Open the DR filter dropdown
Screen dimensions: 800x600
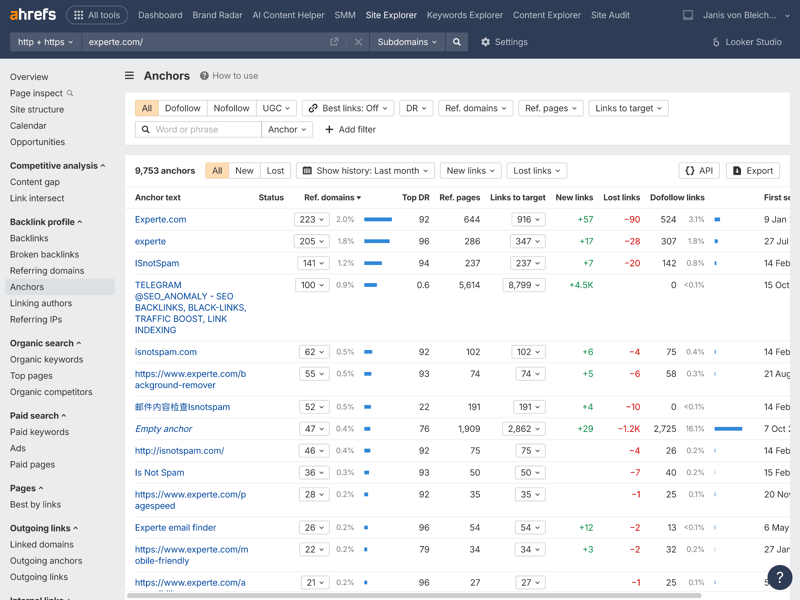point(414,108)
